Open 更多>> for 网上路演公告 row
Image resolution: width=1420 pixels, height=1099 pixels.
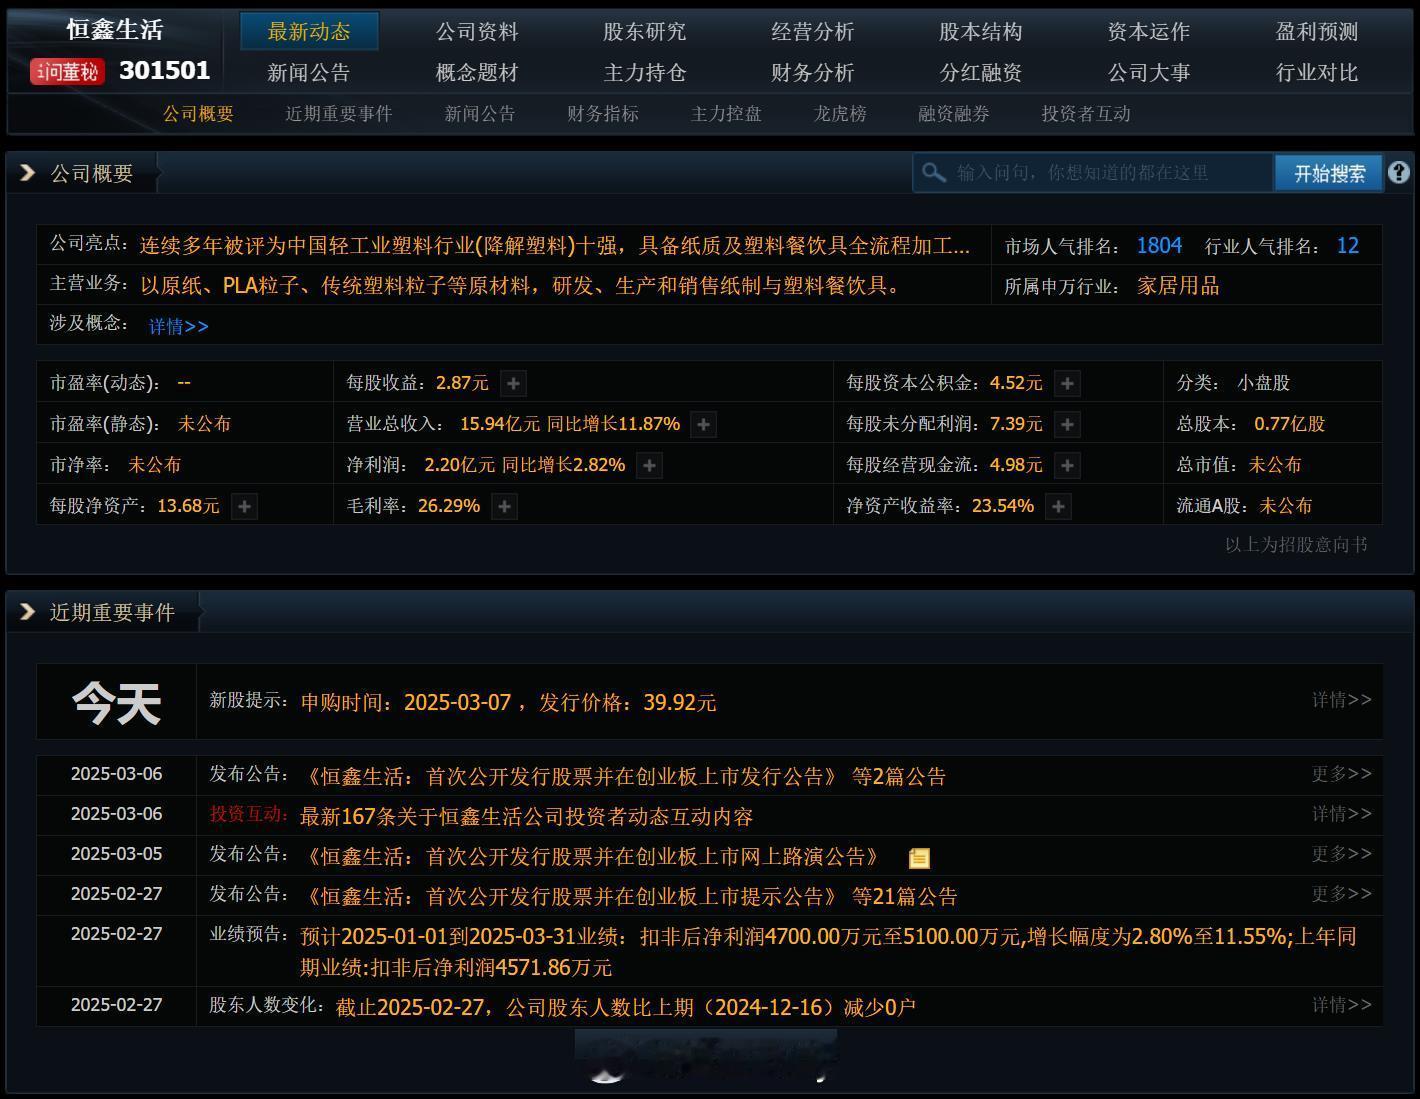pyautogui.click(x=1342, y=854)
